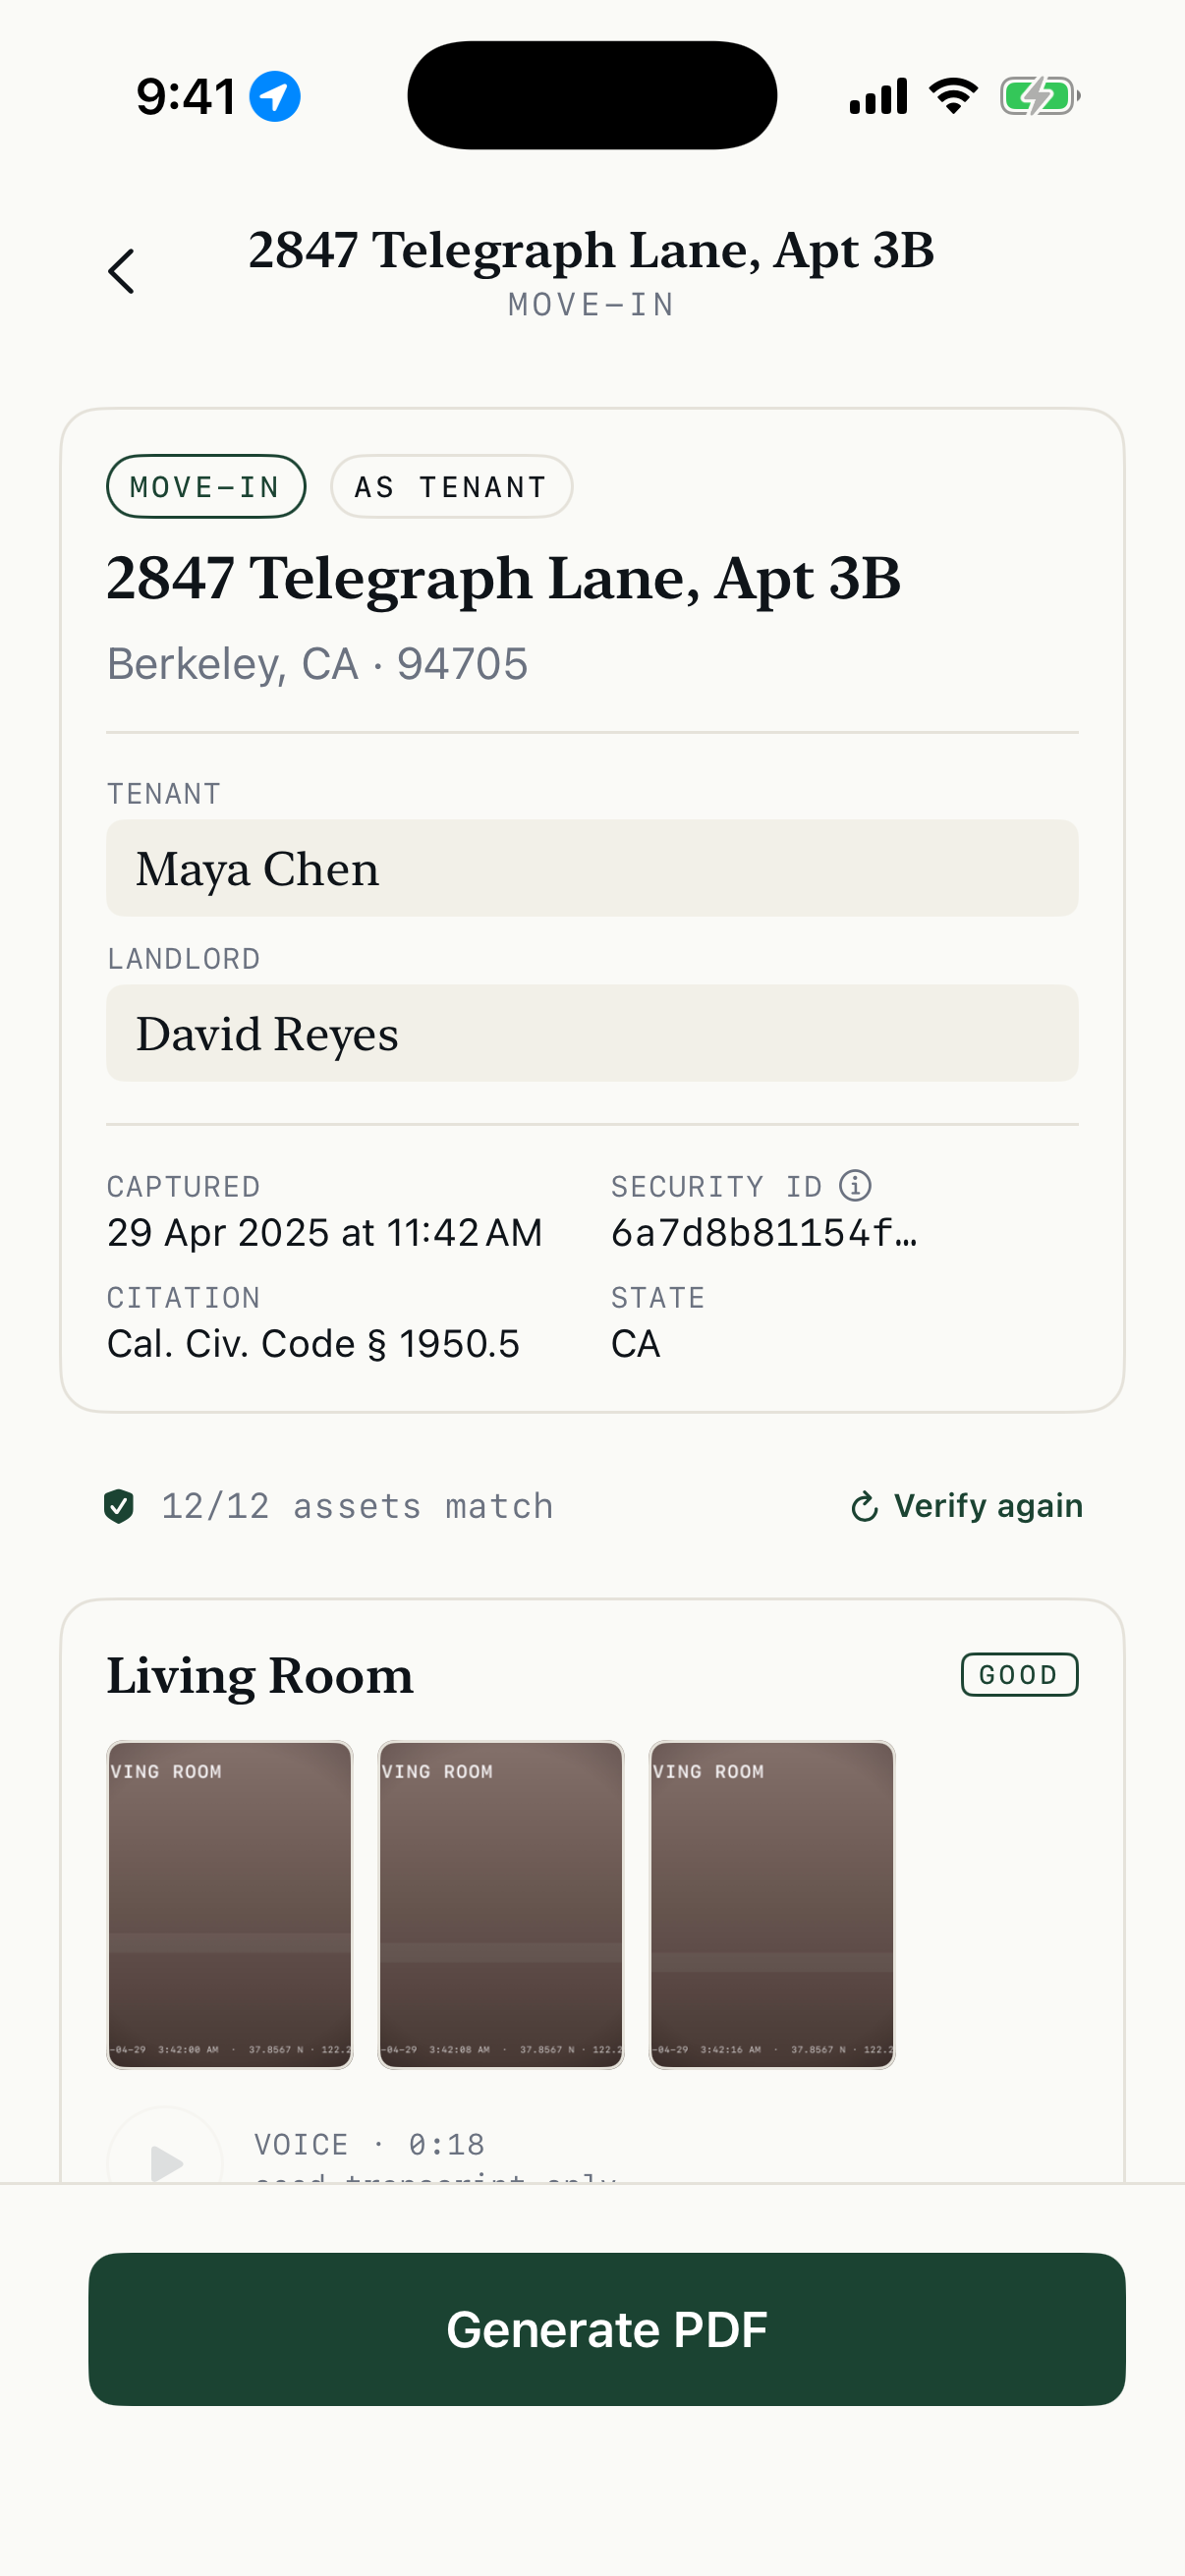Select the landlord field showing David Reyes
The width and height of the screenshot is (1185, 2576).
(x=592, y=1033)
